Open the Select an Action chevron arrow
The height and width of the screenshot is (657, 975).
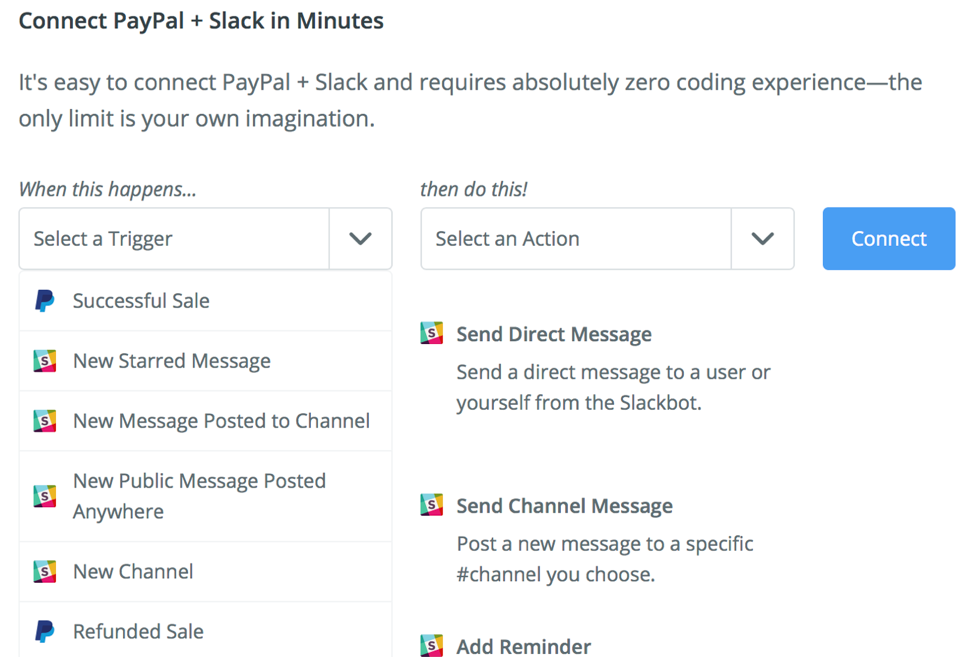click(762, 239)
